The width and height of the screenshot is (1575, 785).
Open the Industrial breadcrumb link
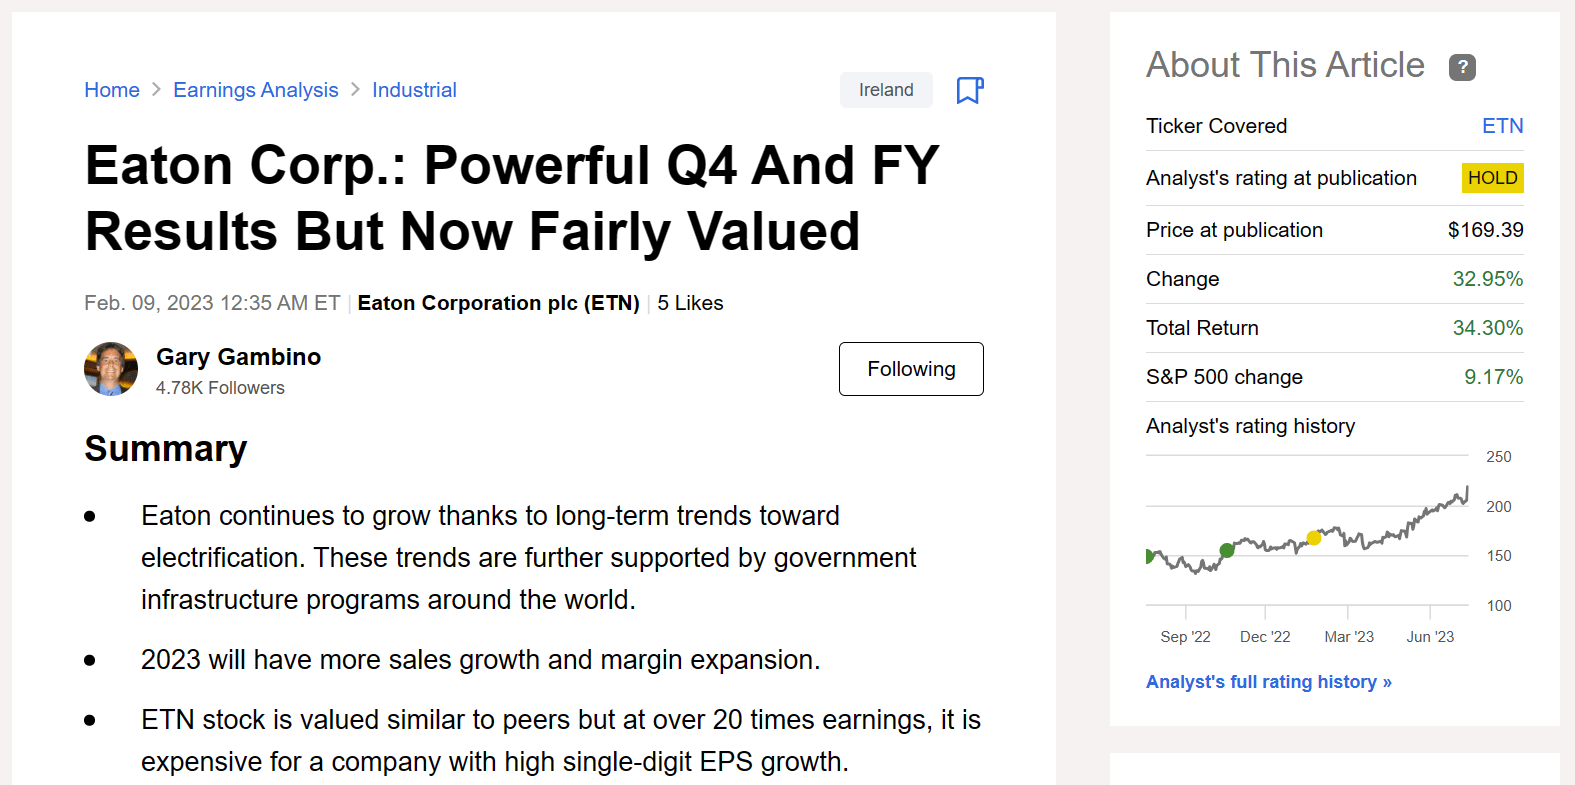[x=414, y=90]
